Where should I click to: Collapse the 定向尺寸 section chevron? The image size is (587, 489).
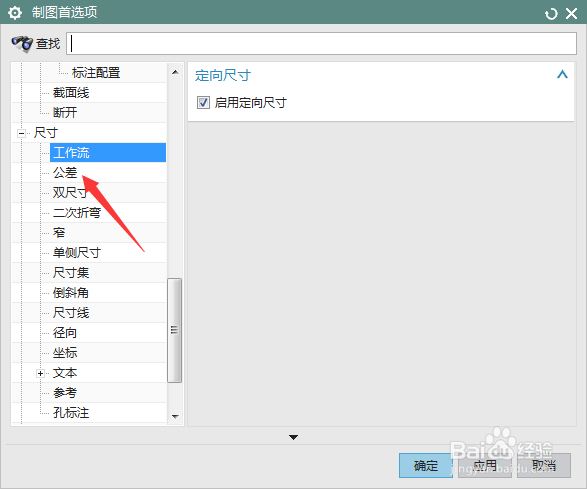pyautogui.click(x=562, y=74)
